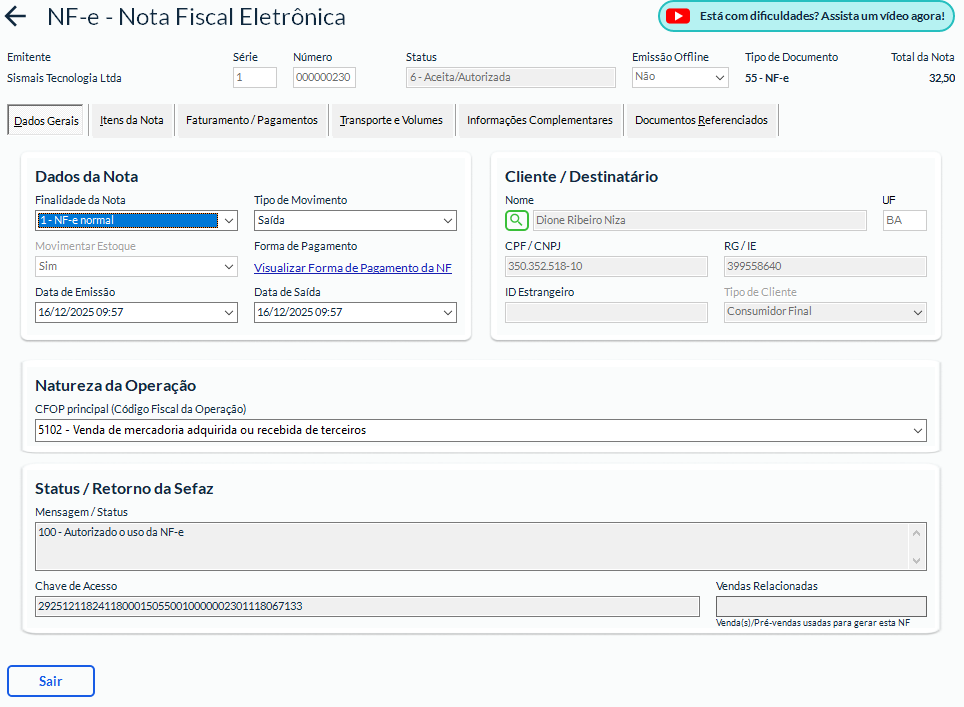Open the Faturamento / Pagamentos tab

[x=252, y=120]
